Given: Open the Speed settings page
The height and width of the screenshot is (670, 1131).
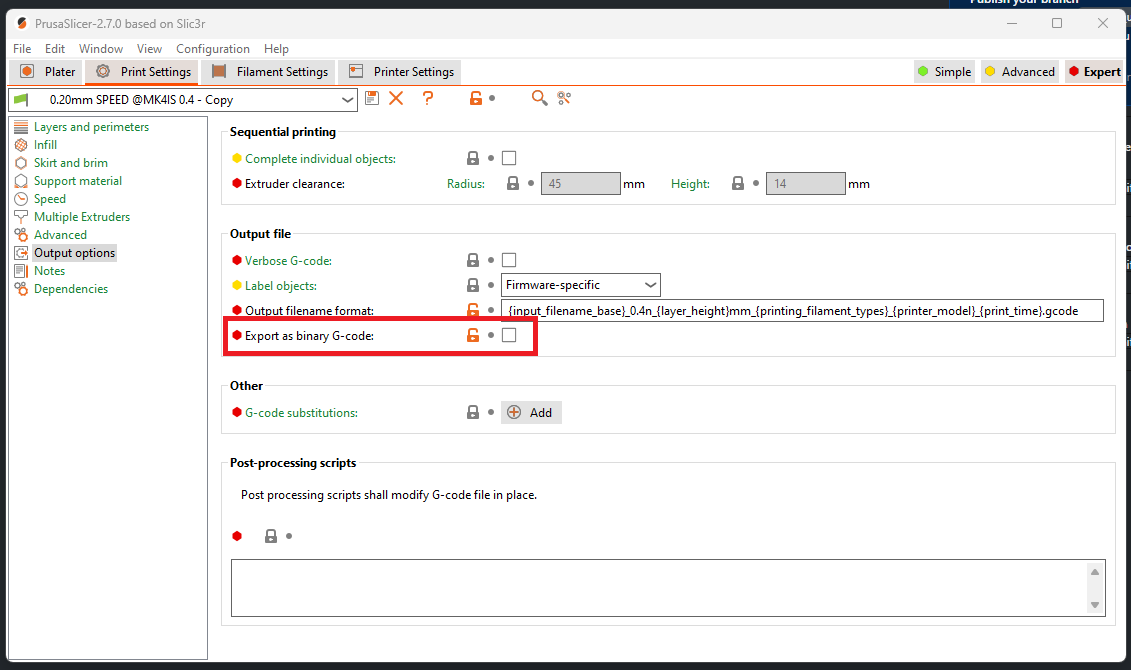Looking at the screenshot, I should [50, 198].
